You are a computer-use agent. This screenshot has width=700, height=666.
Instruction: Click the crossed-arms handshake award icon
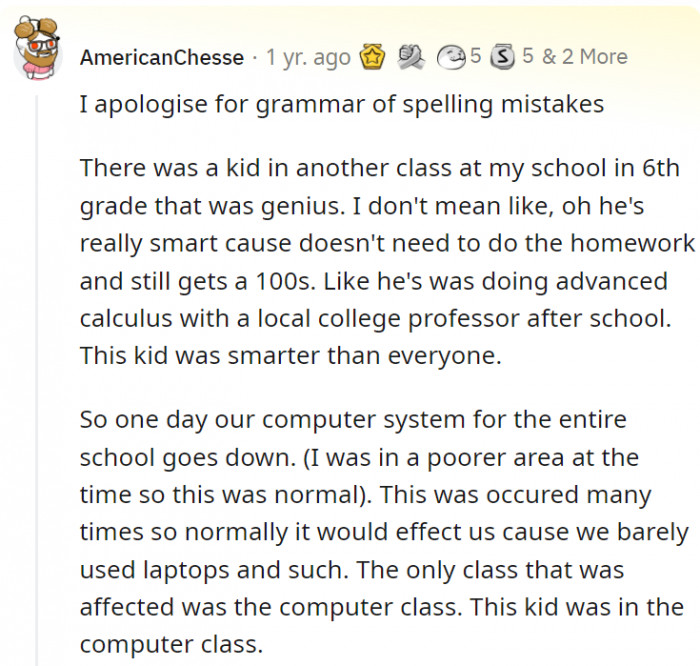point(411,57)
